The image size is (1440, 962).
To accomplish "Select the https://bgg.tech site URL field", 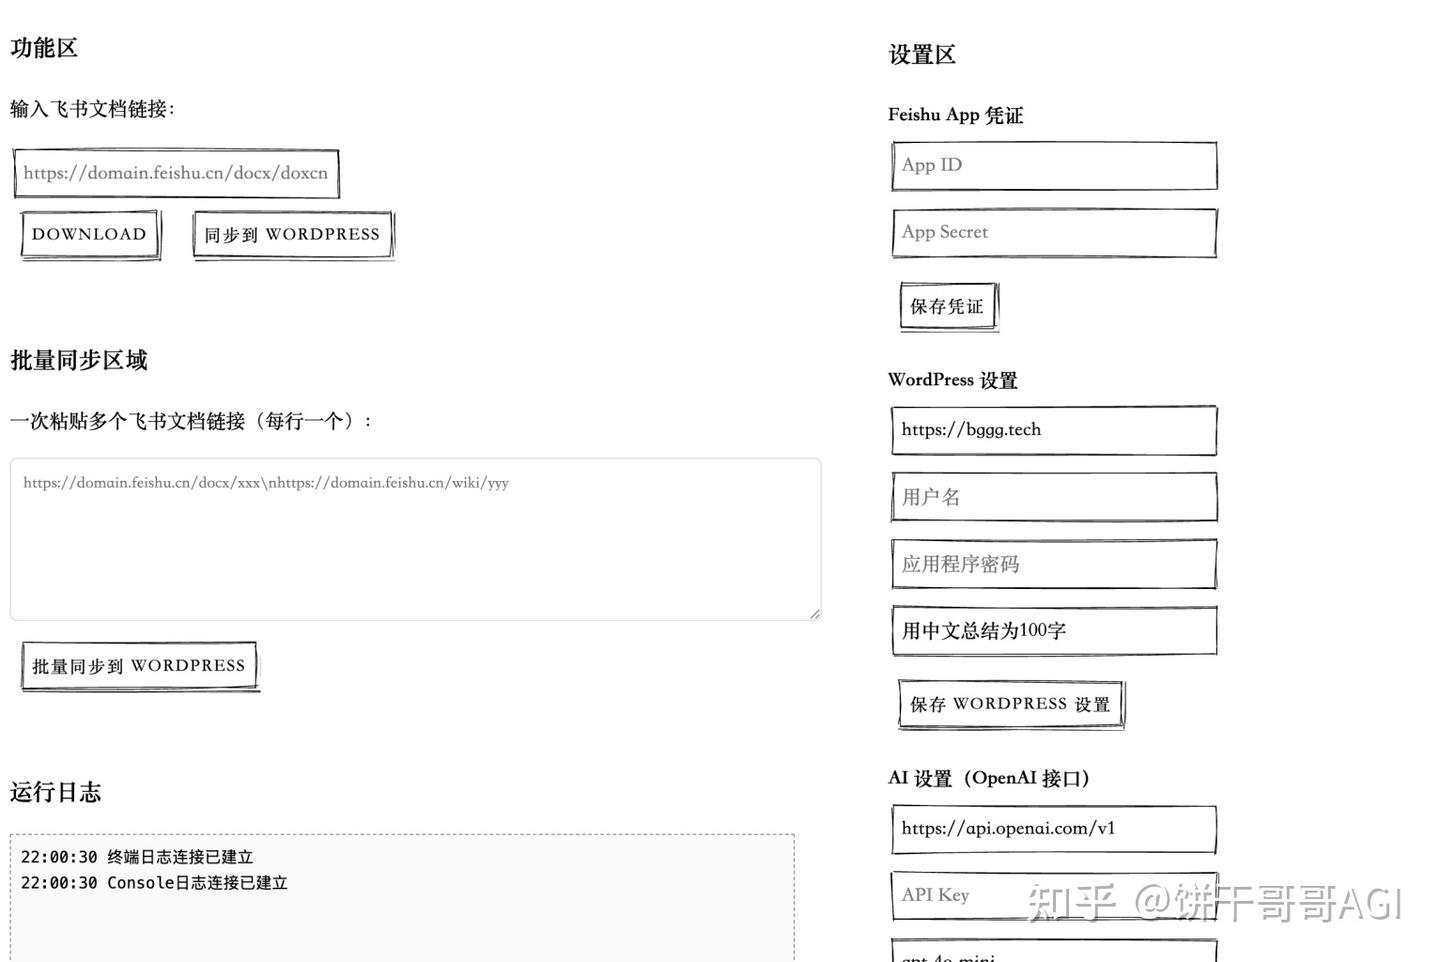I will point(1053,429).
